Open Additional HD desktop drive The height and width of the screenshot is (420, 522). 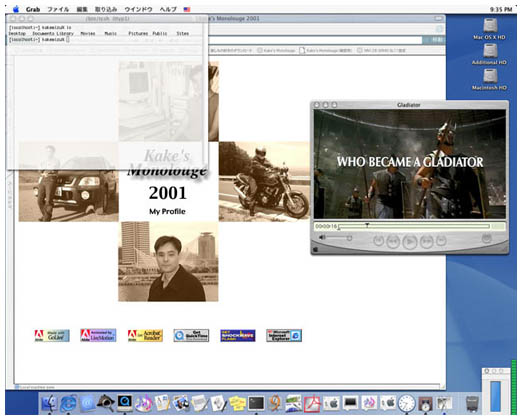coord(489,54)
